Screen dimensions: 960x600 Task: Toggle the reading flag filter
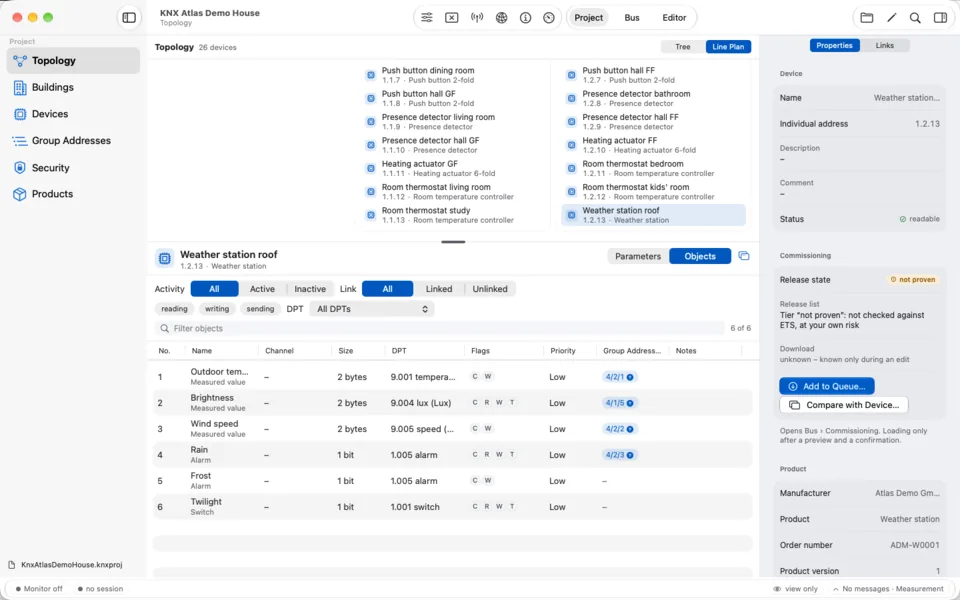pyautogui.click(x=174, y=309)
